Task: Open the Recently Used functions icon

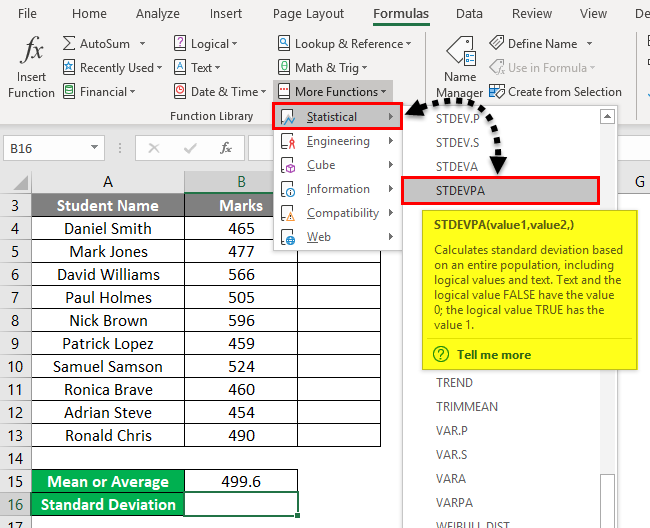Action: (x=69, y=68)
